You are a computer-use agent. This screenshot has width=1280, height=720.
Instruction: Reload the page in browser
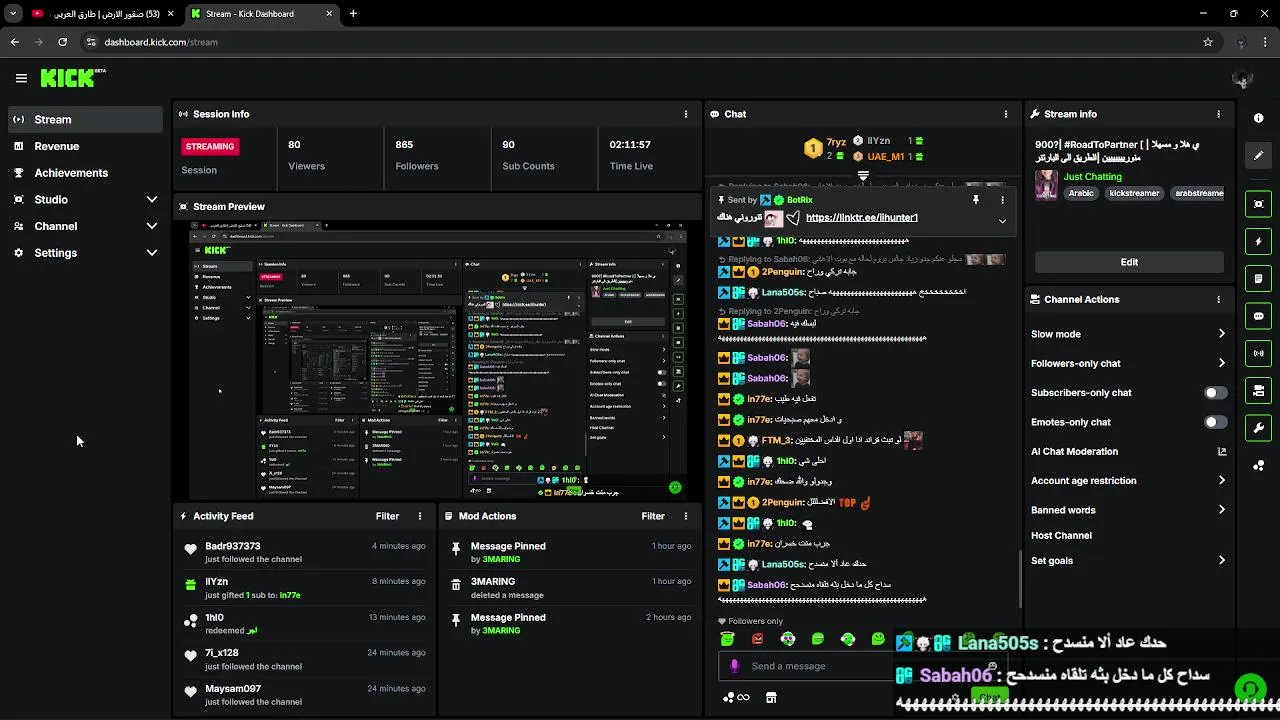pyautogui.click(x=62, y=42)
